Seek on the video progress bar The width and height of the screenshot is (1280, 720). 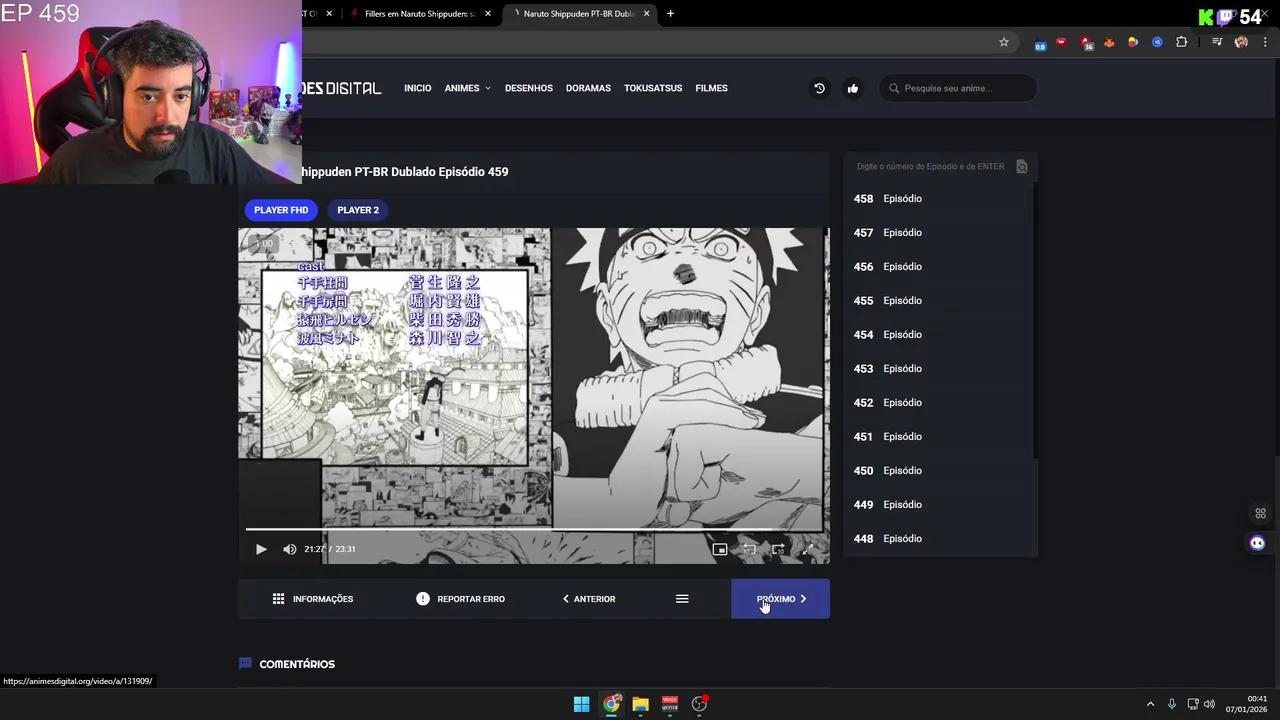pyautogui.click(x=533, y=529)
